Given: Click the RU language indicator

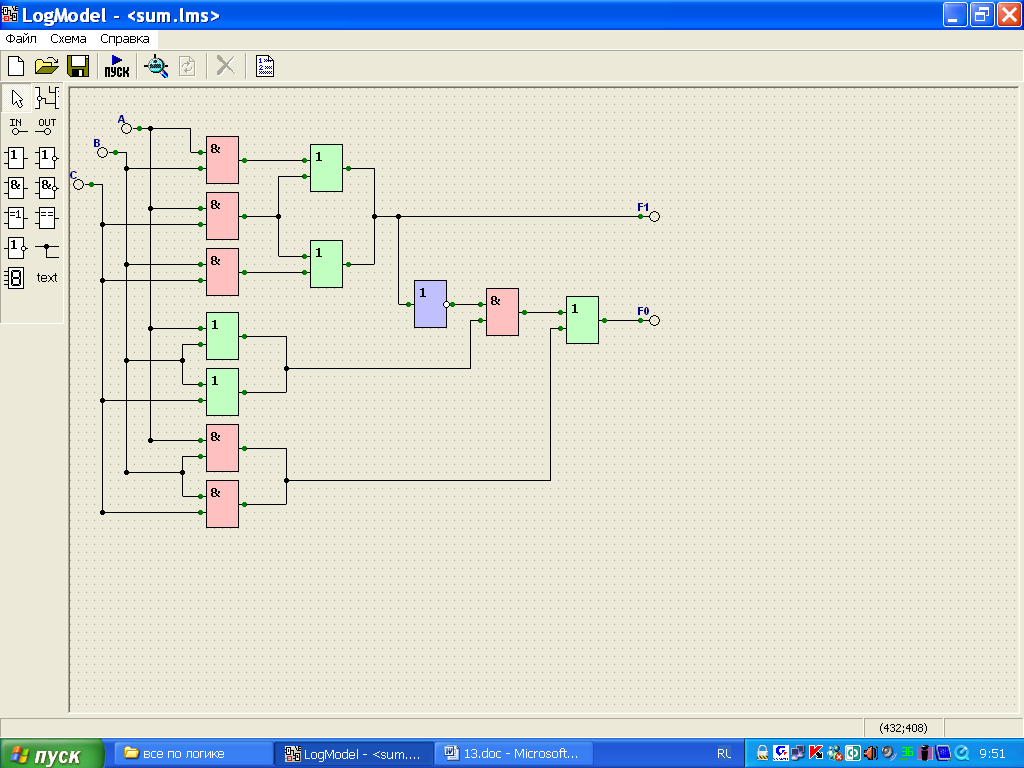Looking at the screenshot, I should click(724, 754).
